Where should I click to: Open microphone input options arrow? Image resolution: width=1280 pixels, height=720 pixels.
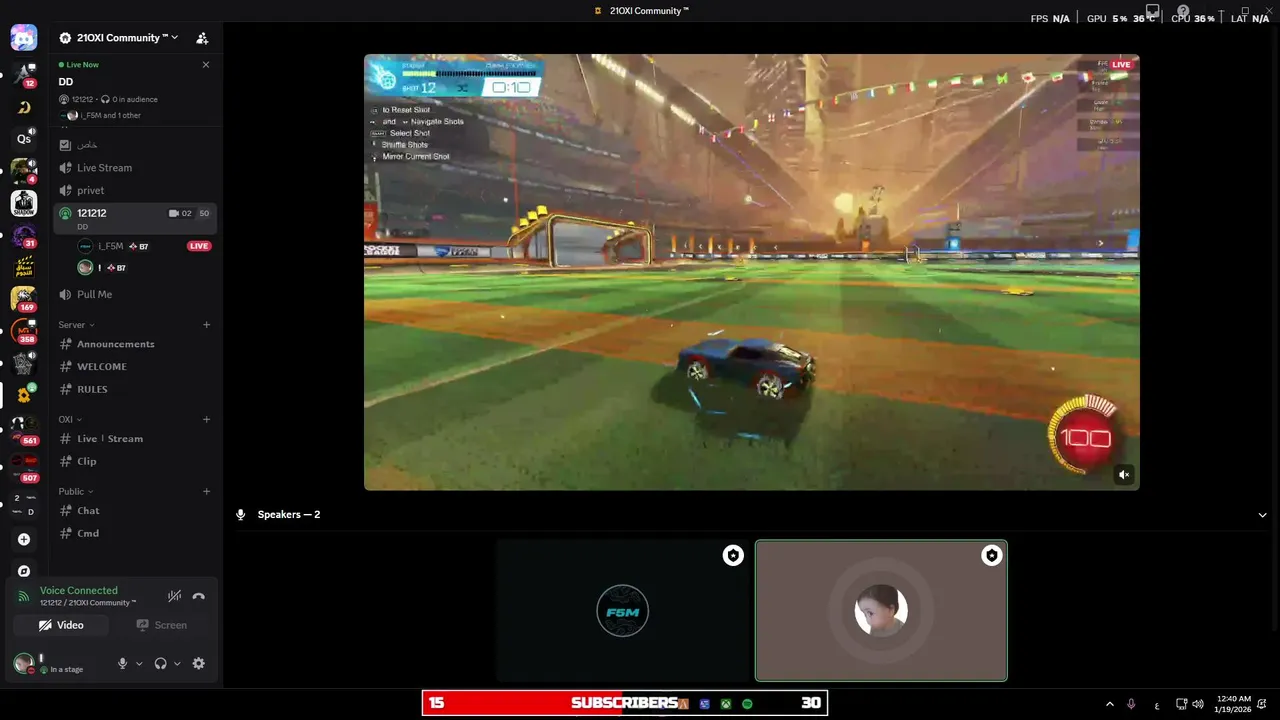click(x=139, y=663)
